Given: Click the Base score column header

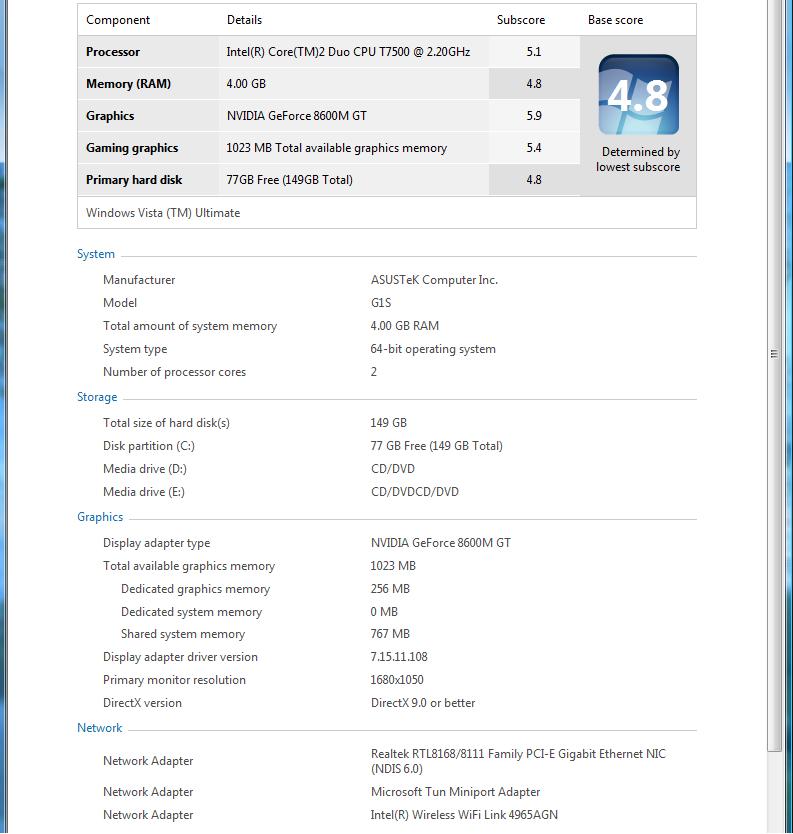Looking at the screenshot, I should [x=615, y=20].
